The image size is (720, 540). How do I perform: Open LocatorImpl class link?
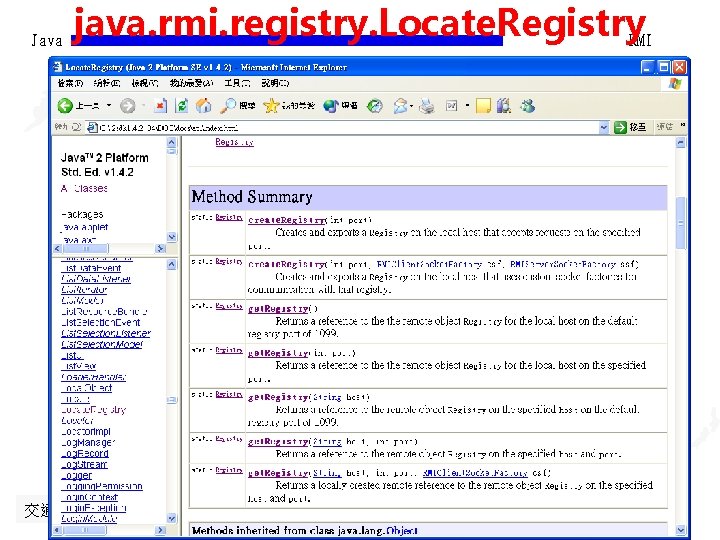point(86,432)
